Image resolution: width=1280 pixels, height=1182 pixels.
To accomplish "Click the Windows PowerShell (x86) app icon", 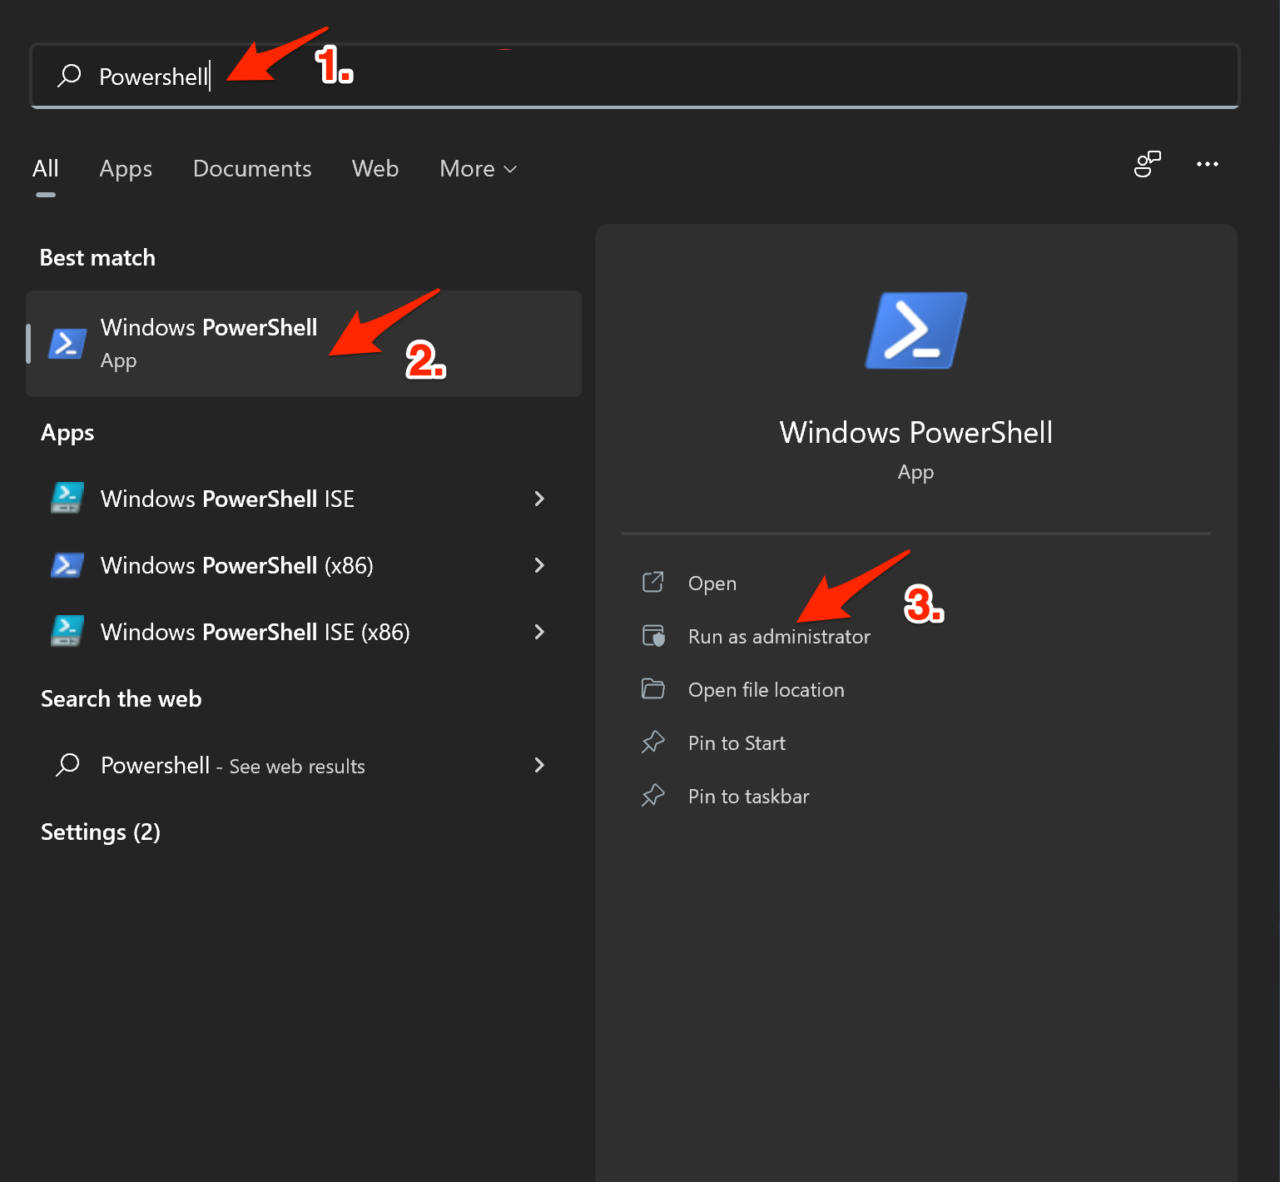I will (67, 565).
